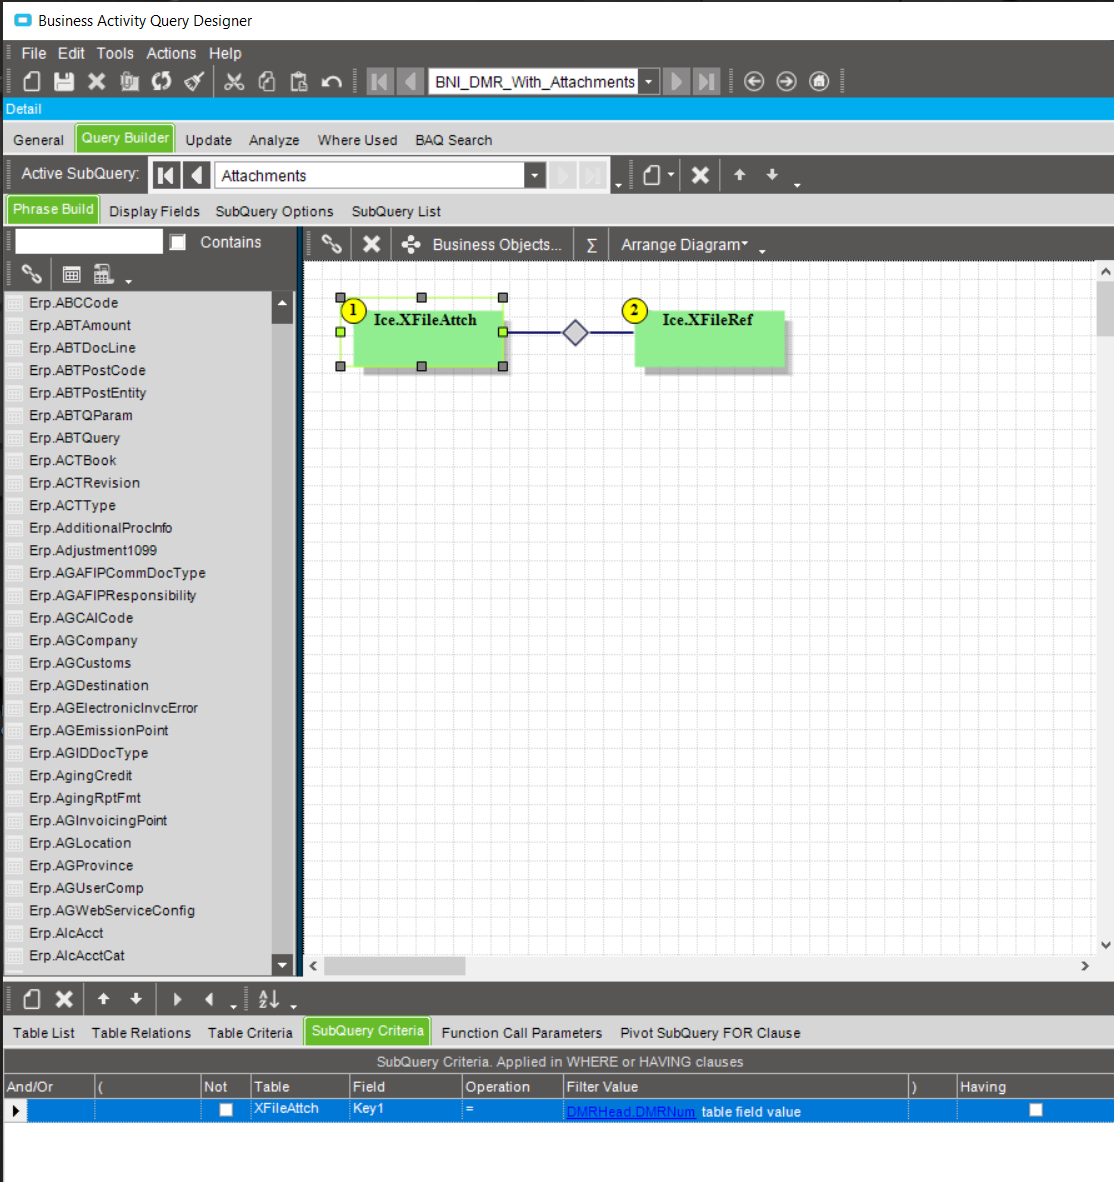Click the table search input field
This screenshot has height=1182, width=1114.
(89, 242)
